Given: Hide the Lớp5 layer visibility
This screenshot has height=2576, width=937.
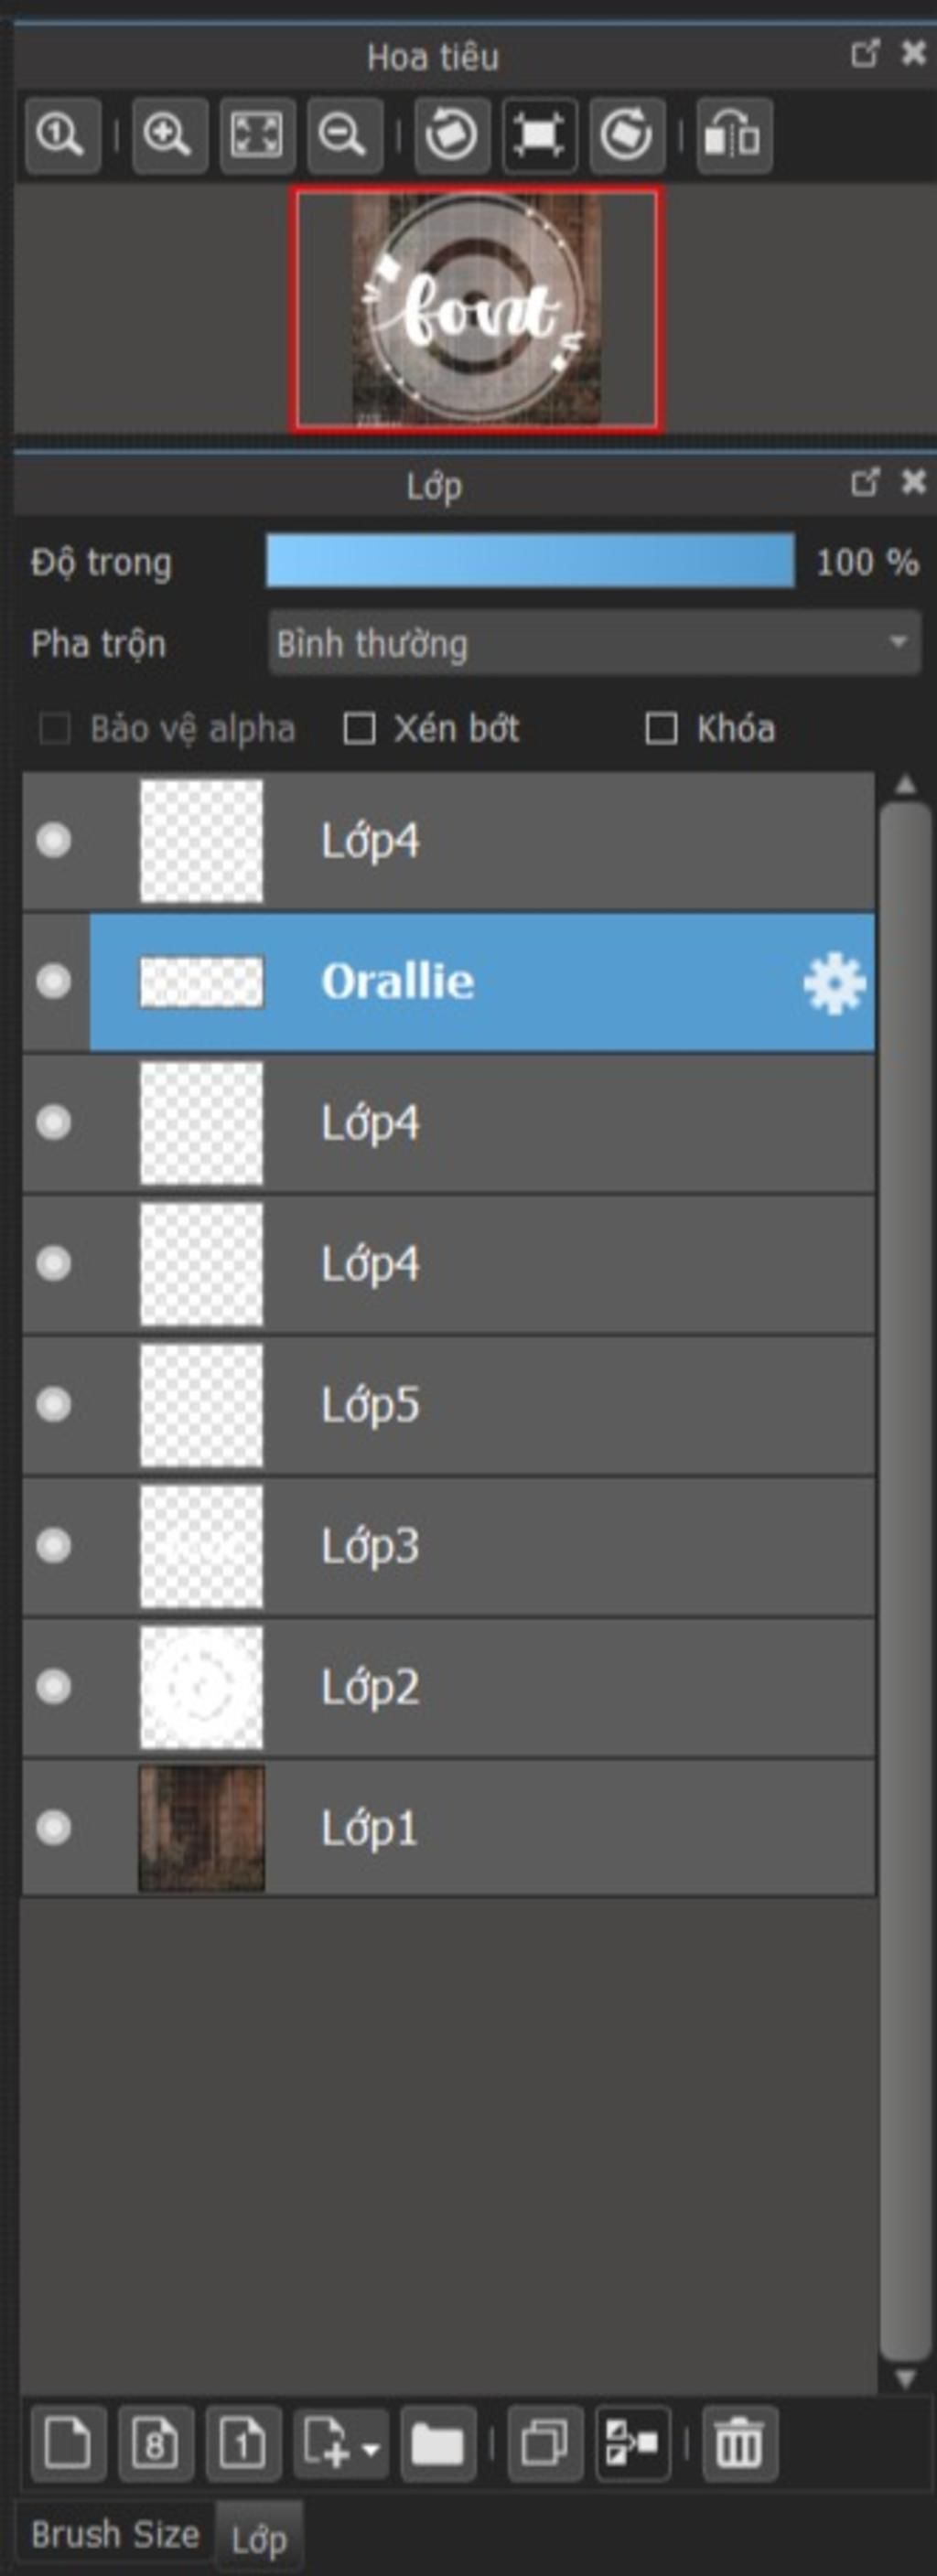Looking at the screenshot, I should point(54,1404).
